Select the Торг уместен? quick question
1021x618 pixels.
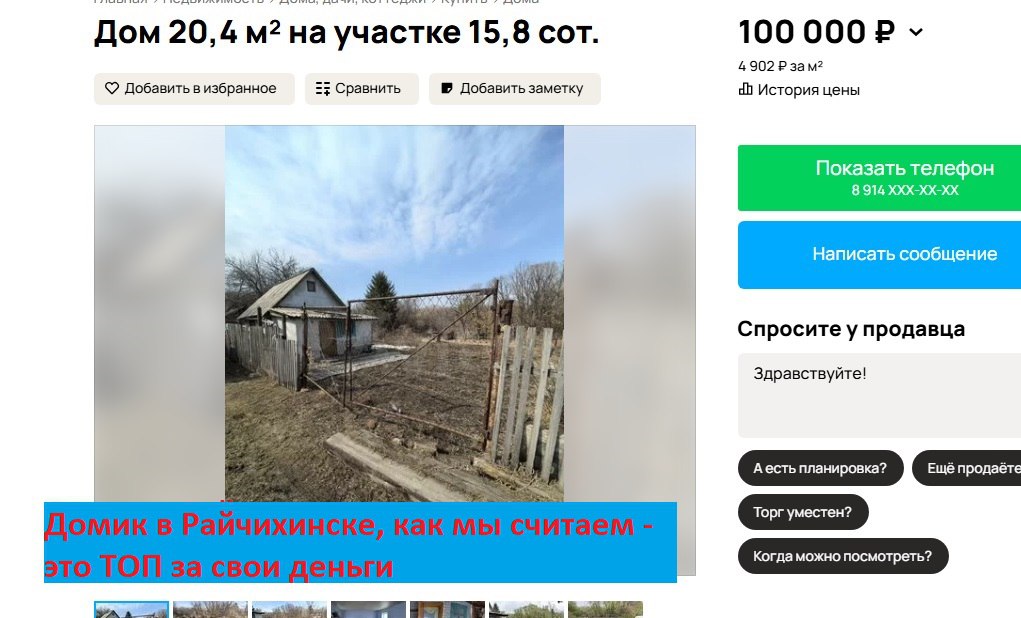pyautogui.click(x=803, y=512)
